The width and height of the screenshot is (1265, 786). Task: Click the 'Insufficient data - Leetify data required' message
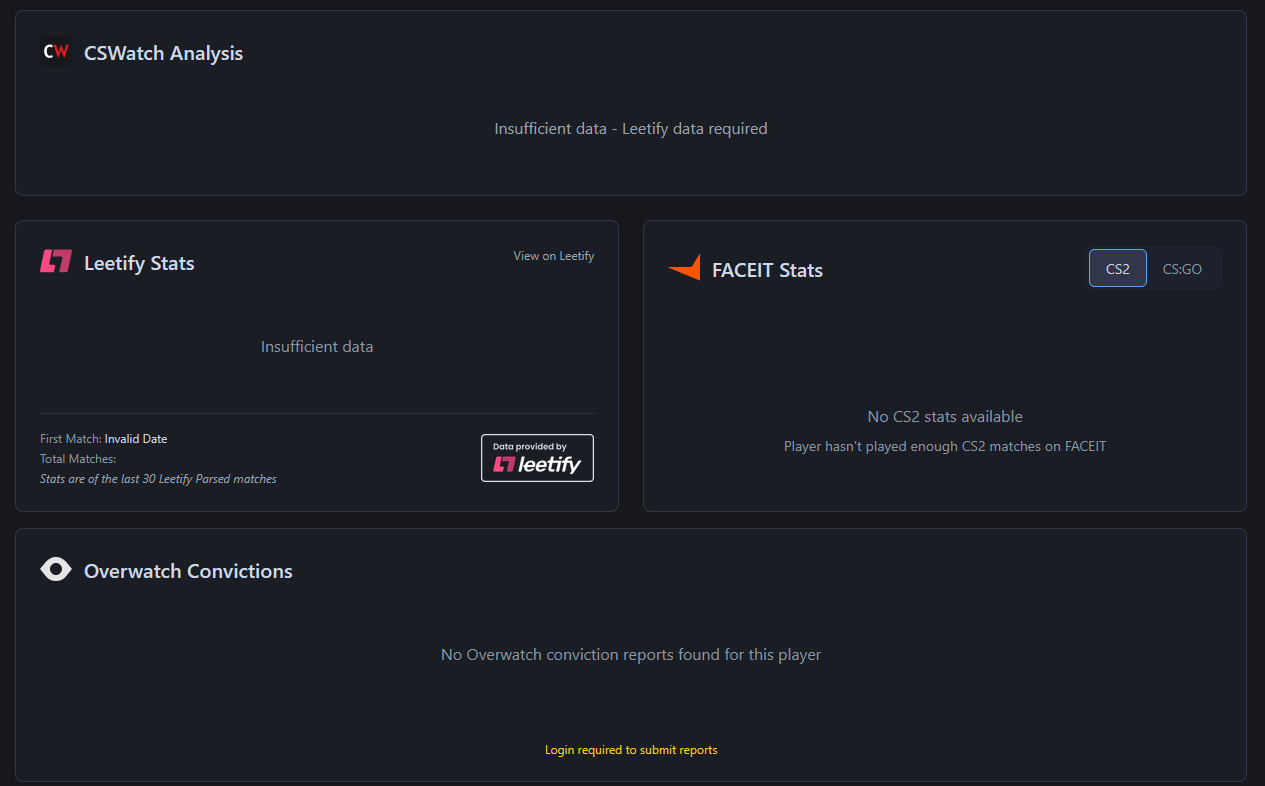click(x=631, y=129)
